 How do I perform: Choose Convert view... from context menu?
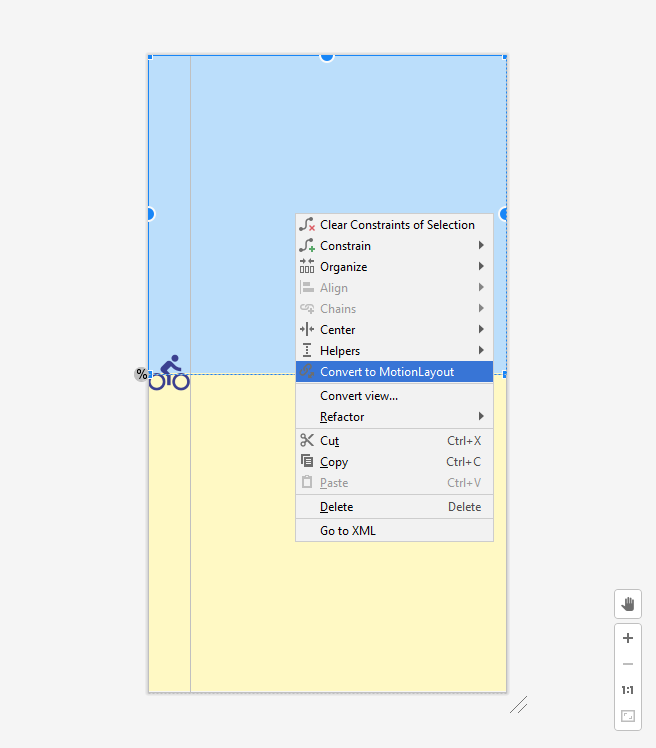pos(359,395)
